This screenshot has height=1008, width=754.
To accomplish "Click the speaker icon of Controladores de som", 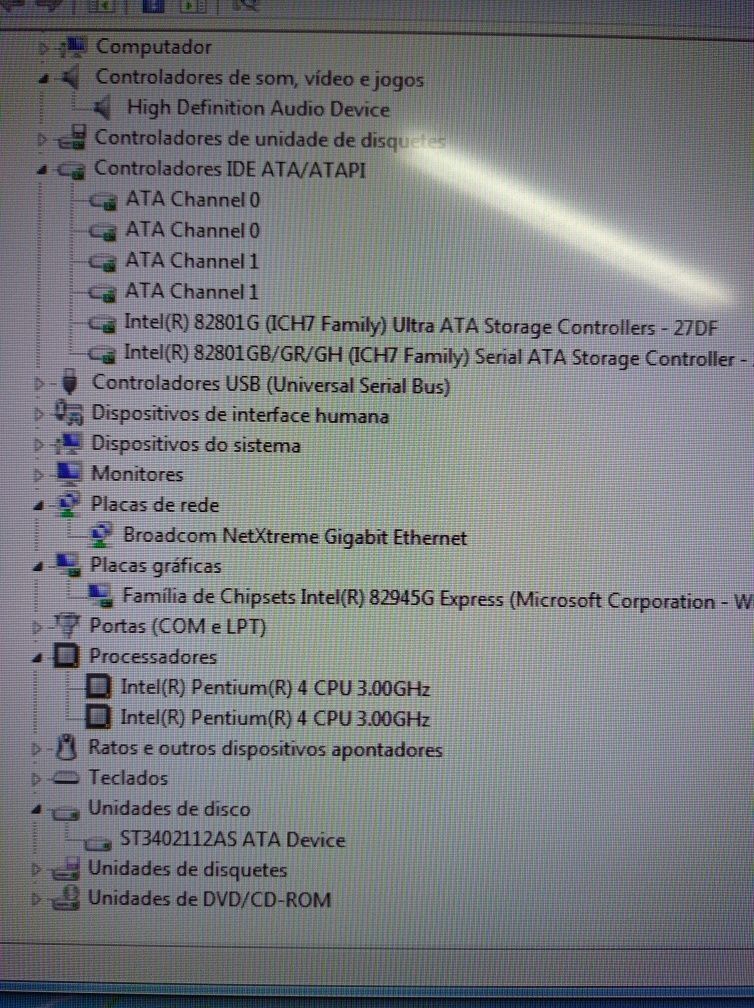I will point(71,78).
